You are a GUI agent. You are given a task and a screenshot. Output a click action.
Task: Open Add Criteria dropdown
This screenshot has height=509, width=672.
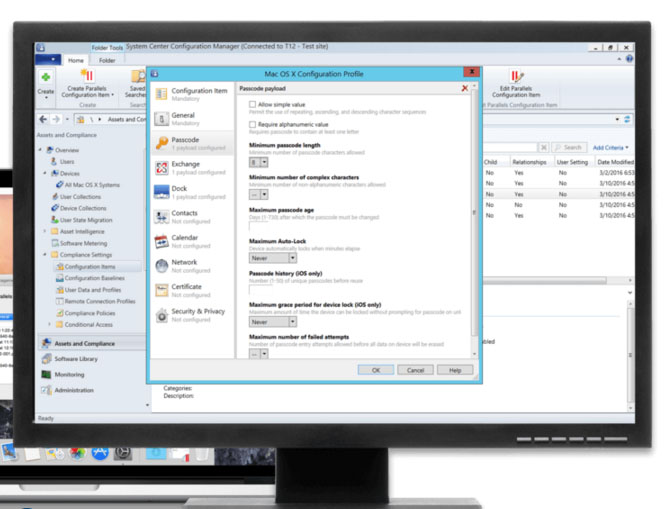click(611, 147)
